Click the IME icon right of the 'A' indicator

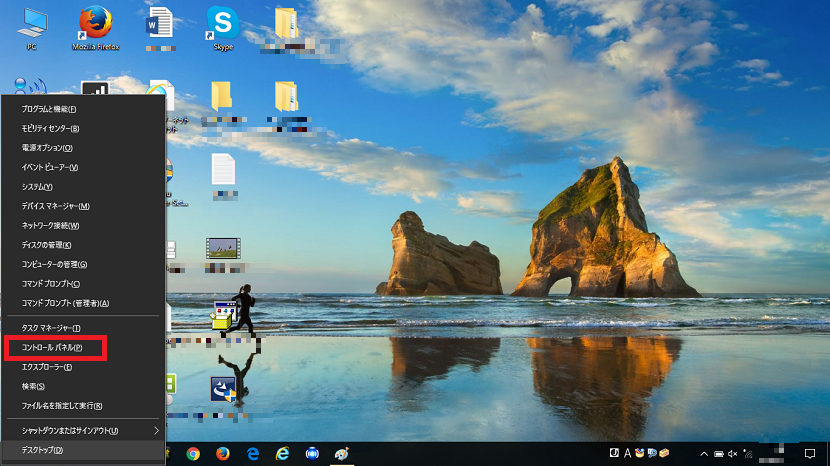tap(639, 453)
